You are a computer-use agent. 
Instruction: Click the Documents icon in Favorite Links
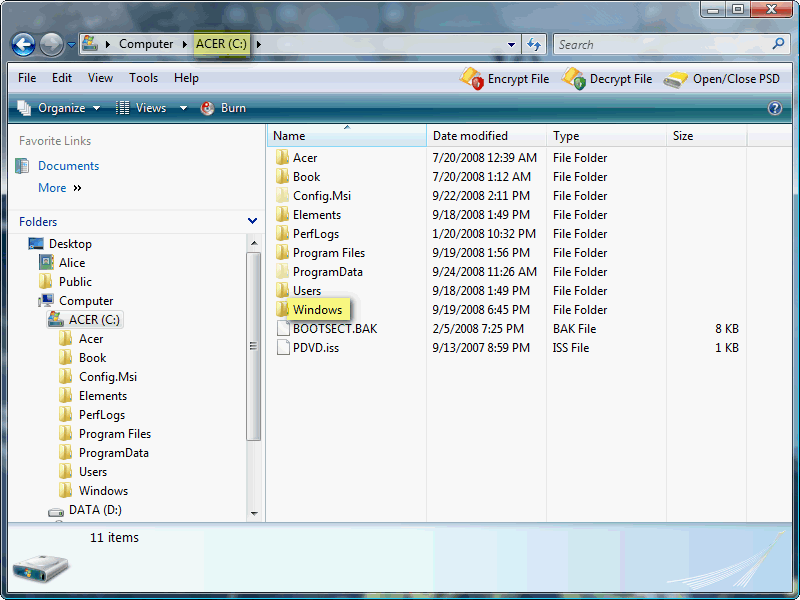point(22,166)
